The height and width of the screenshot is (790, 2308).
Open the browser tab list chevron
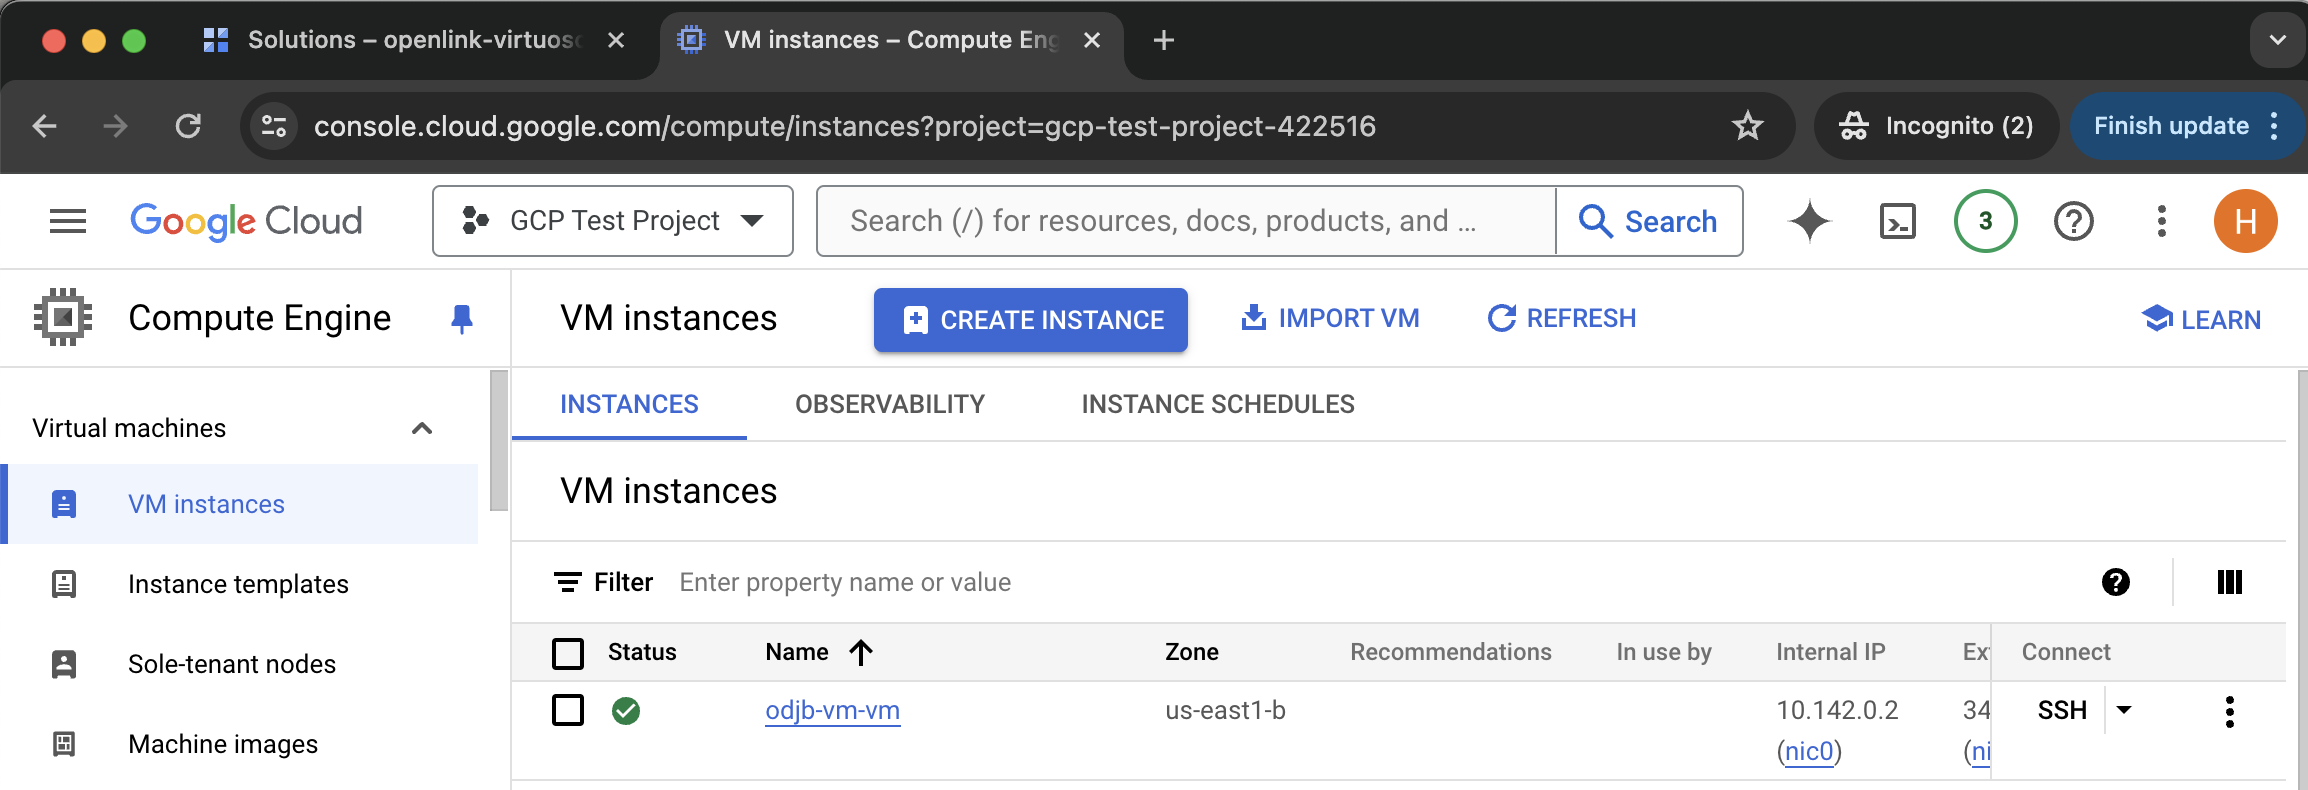(x=2278, y=40)
